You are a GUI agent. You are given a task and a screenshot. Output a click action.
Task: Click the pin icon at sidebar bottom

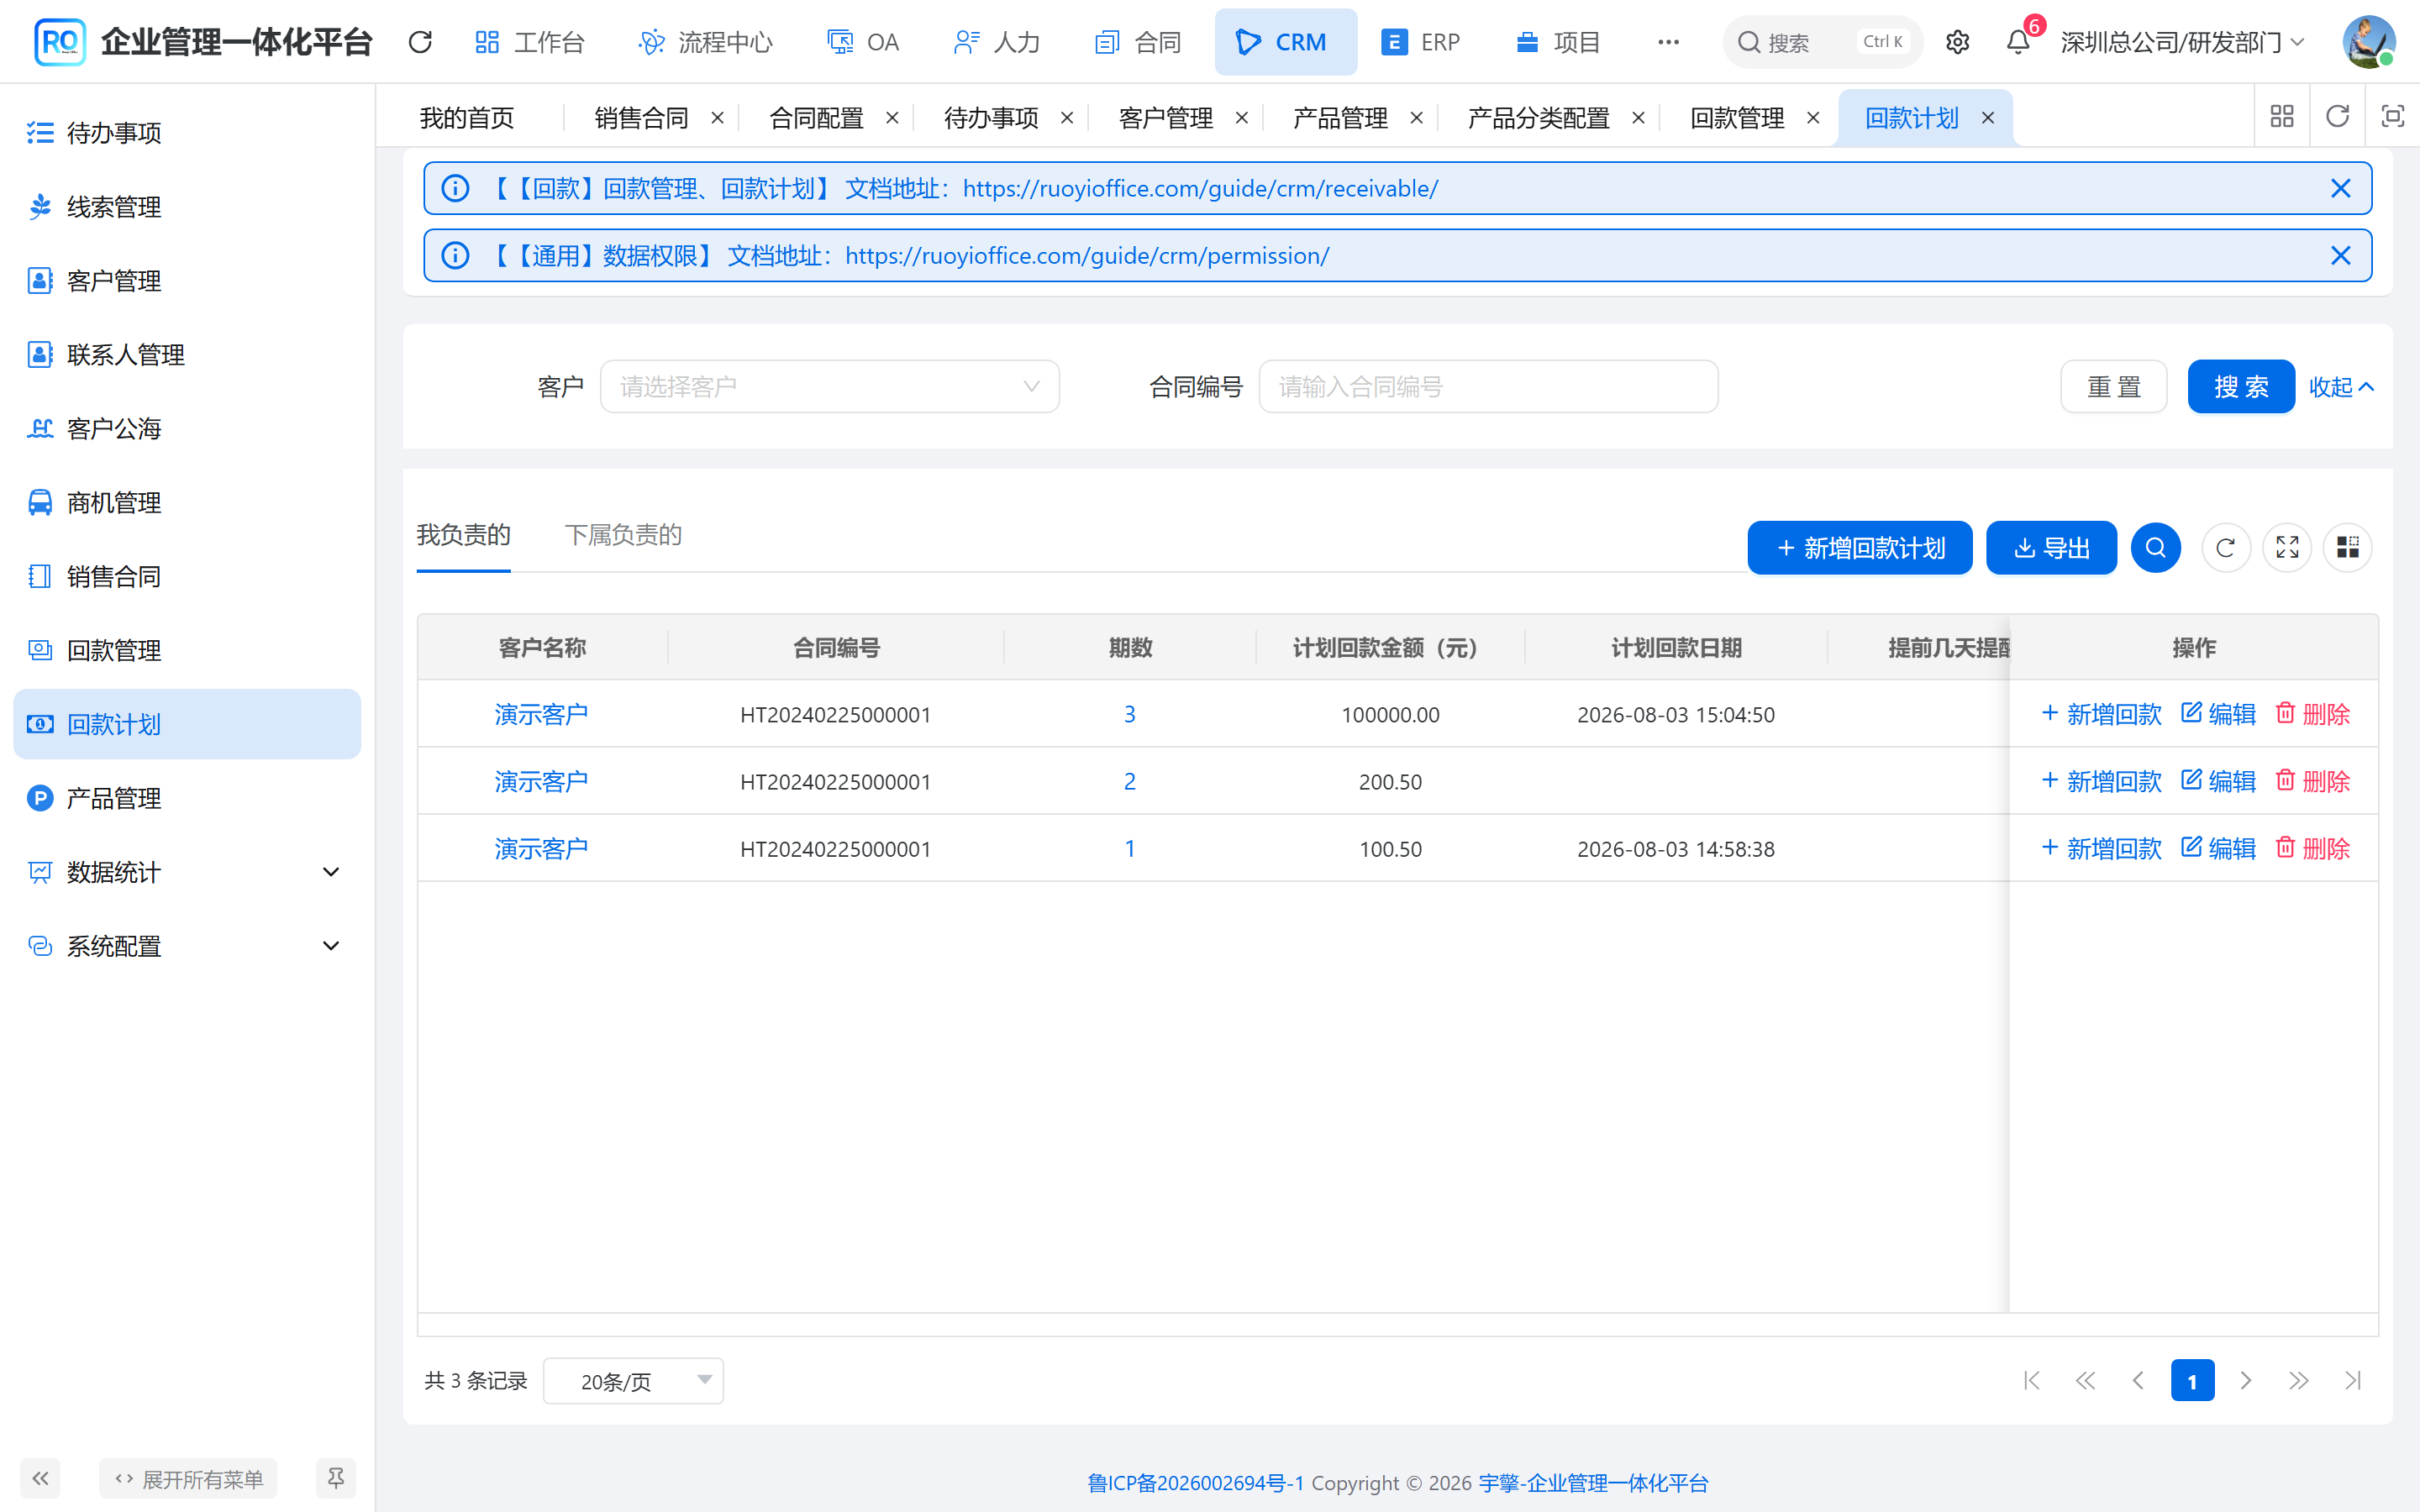pyautogui.click(x=336, y=1478)
